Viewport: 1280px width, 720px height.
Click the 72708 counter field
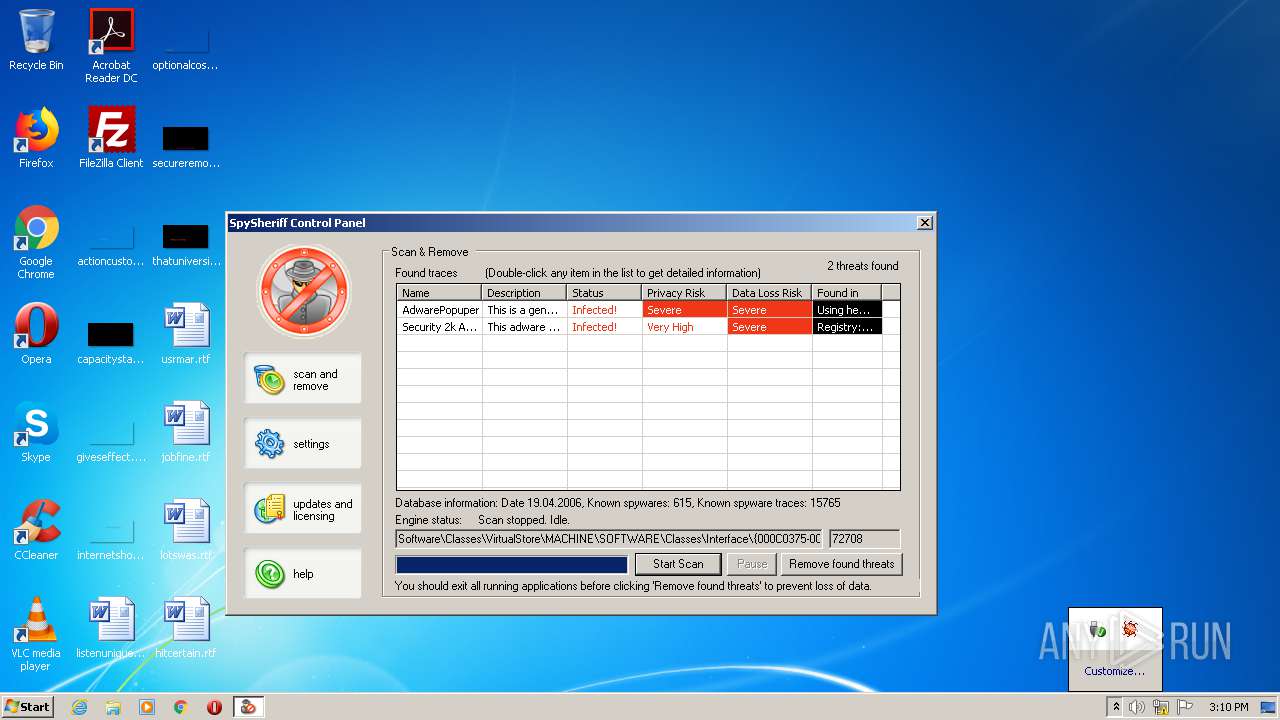(x=865, y=539)
